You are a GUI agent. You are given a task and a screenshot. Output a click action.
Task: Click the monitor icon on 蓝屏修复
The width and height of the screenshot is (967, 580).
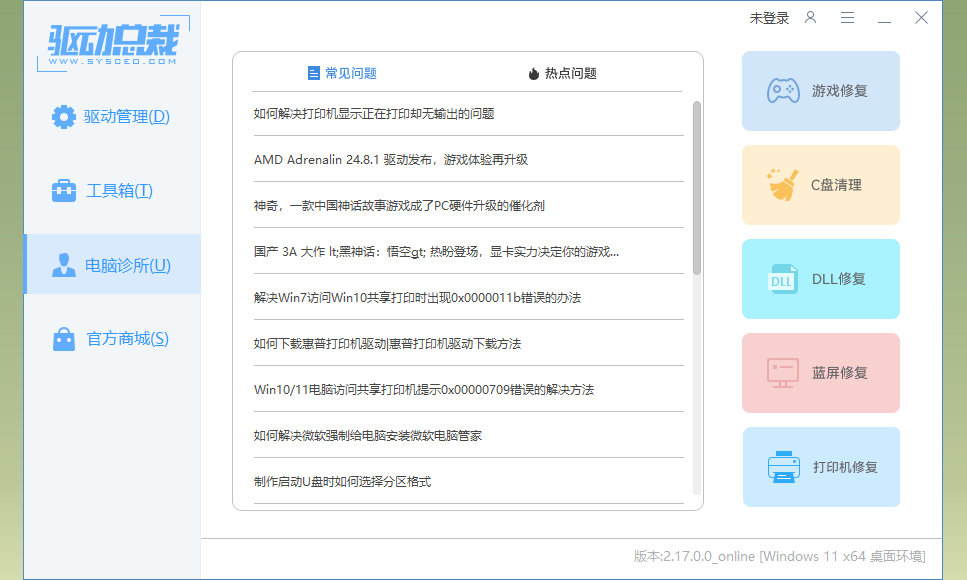782,373
